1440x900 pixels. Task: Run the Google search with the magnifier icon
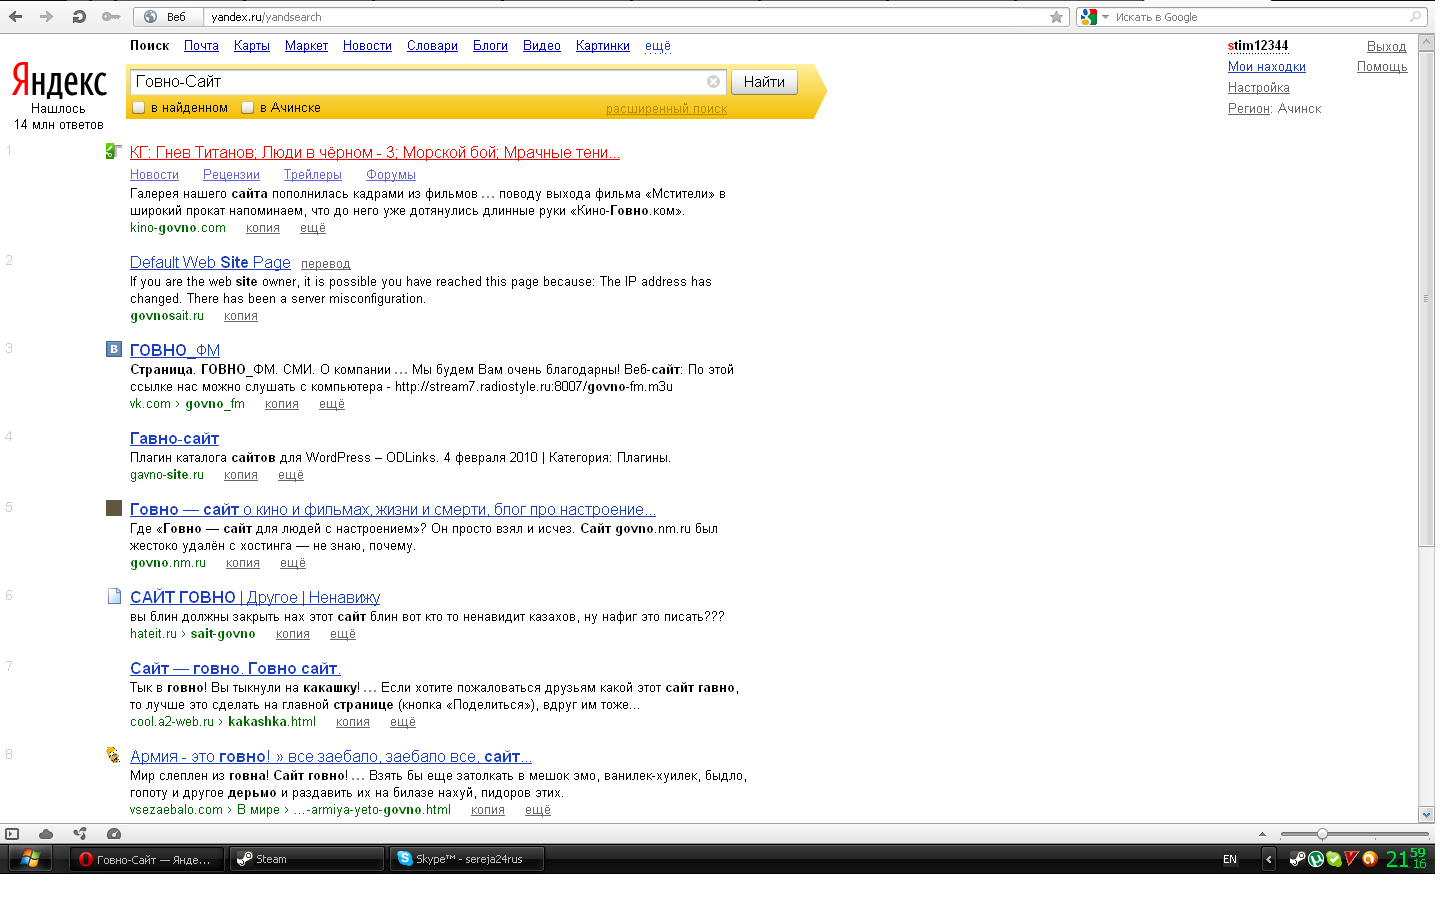coord(1415,17)
